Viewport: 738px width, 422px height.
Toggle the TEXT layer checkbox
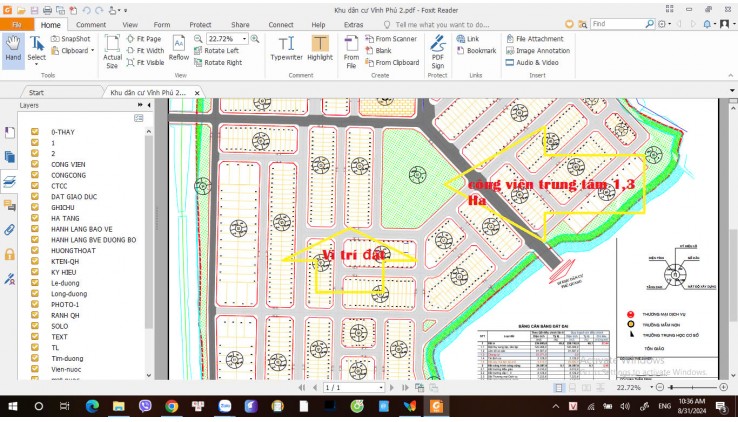(35, 337)
